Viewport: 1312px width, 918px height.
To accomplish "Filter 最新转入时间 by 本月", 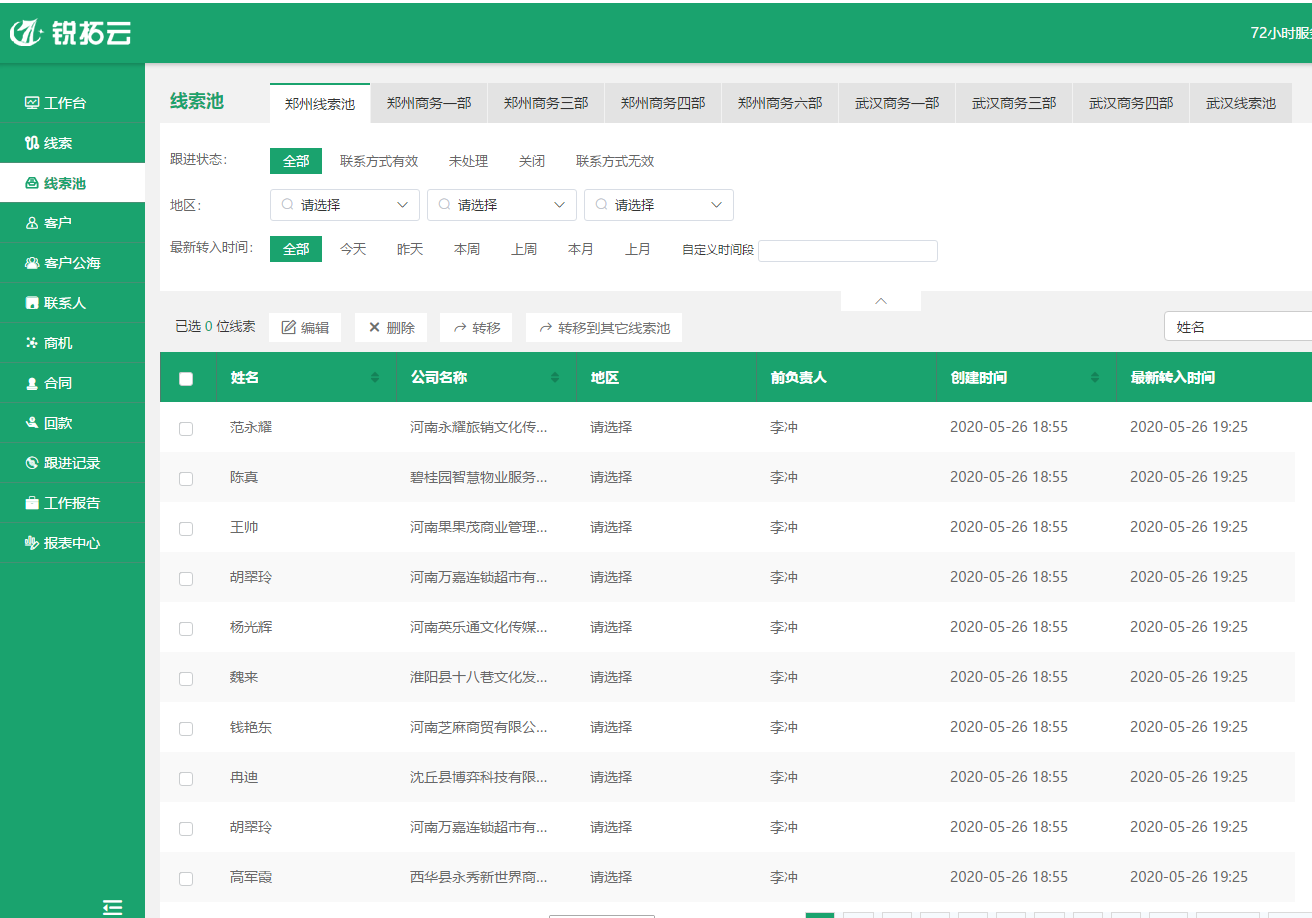I will pyautogui.click(x=581, y=249).
